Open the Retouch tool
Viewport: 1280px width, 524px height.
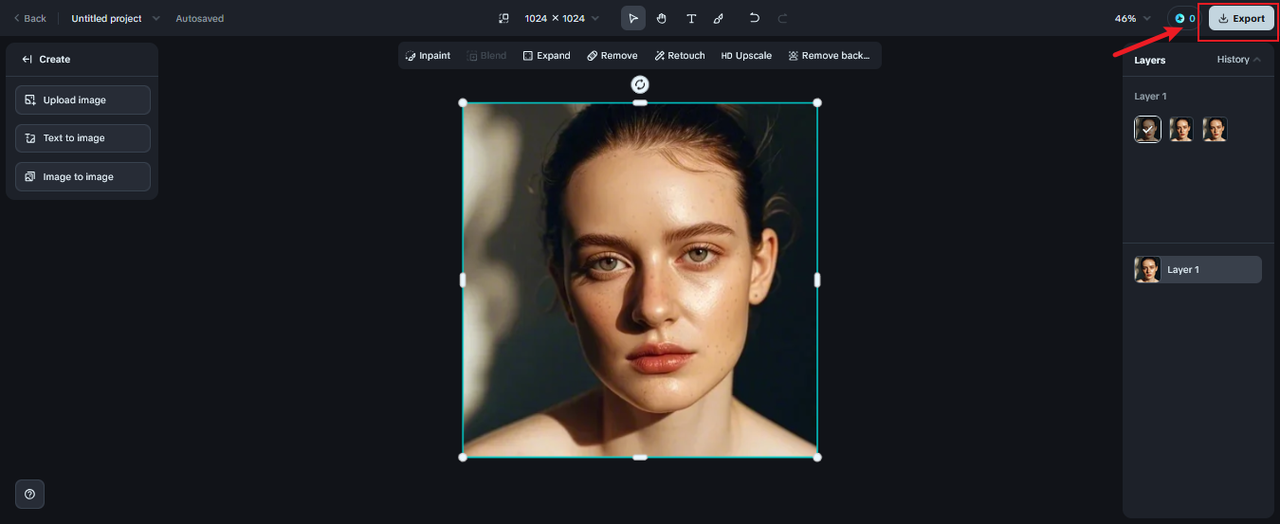(680, 56)
